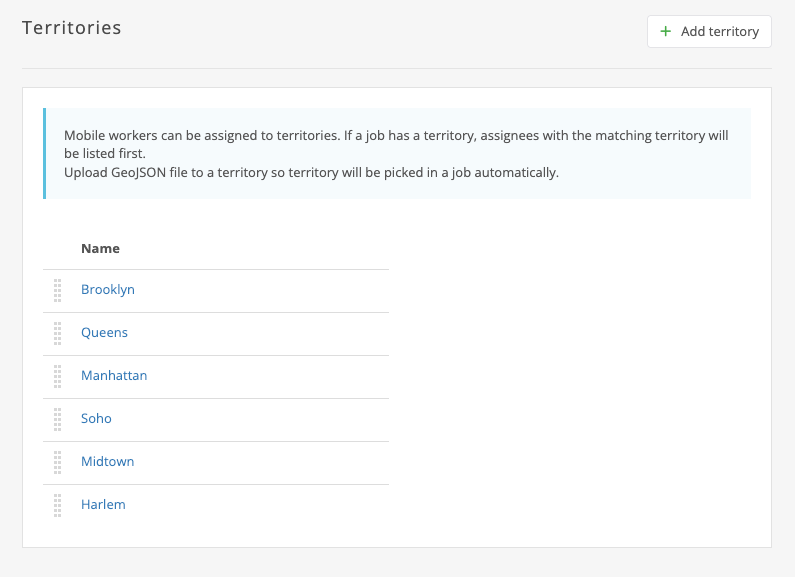The width and height of the screenshot is (795, 577).
Task: Go to the Midtown territory
Action: click(x=107, y=462)
